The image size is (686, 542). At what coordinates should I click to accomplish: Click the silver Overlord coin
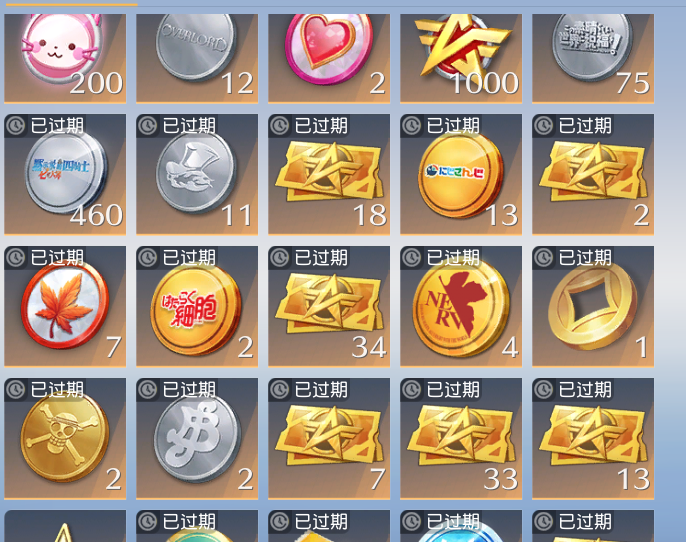[197, 58]
